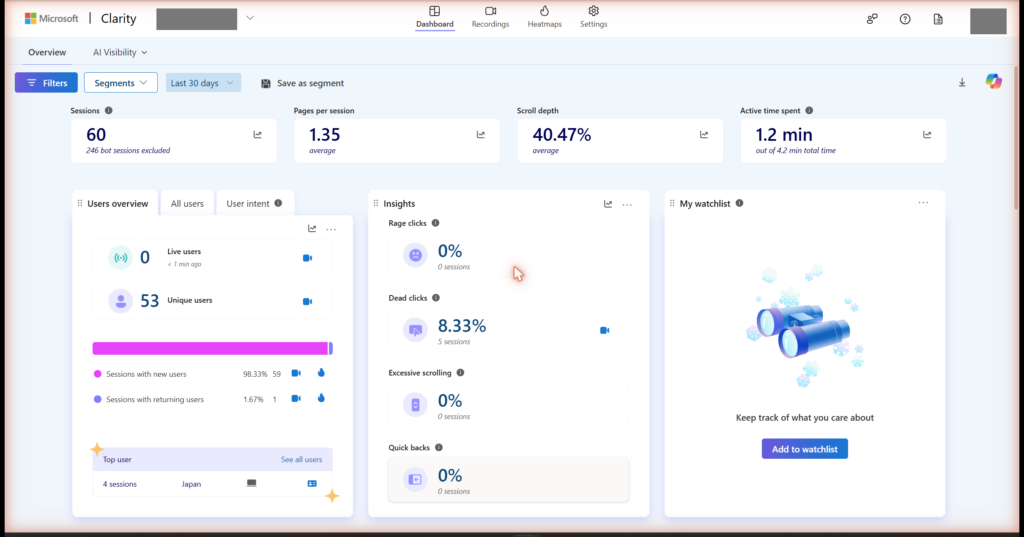Image resolution: width=1024 pixels, height=537 pixels.
Task: Click the 4 sessions top user link
Action: (x=120, y=484)
